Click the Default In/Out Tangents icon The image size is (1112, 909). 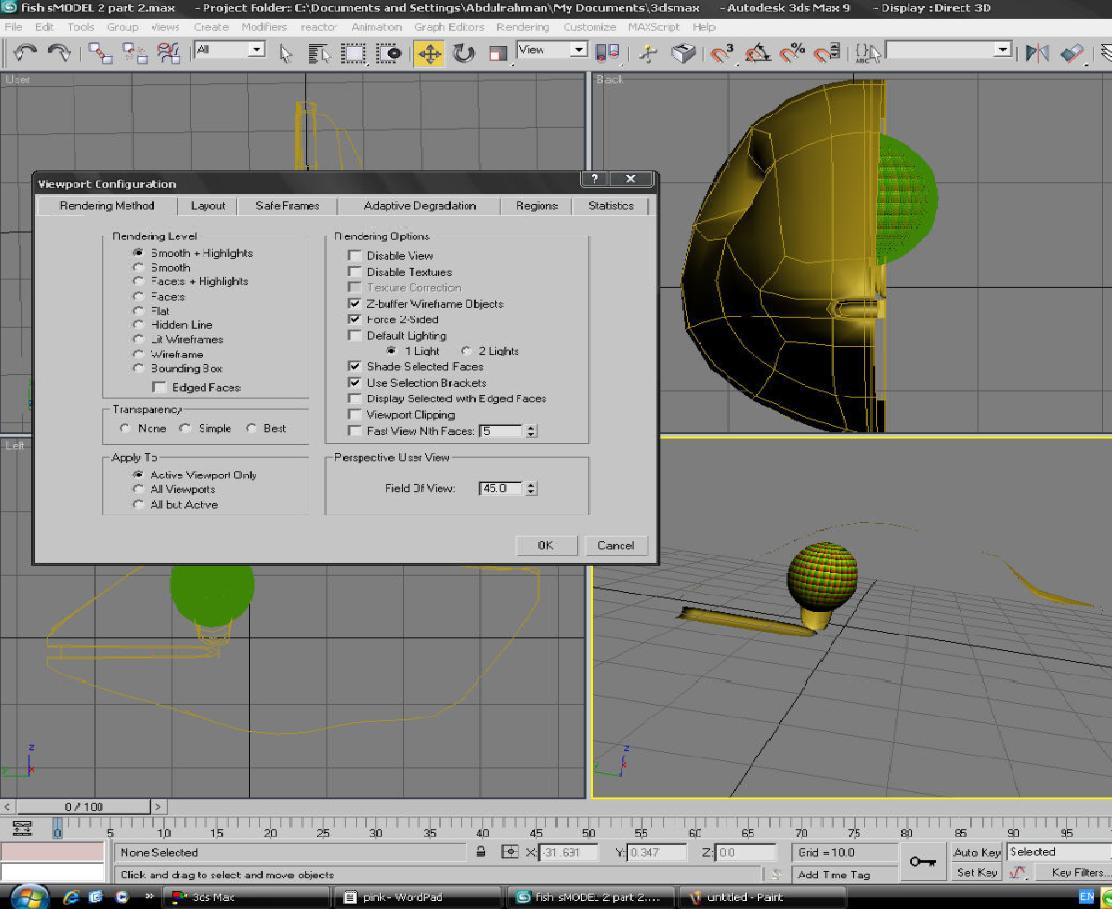[1018, 873]
